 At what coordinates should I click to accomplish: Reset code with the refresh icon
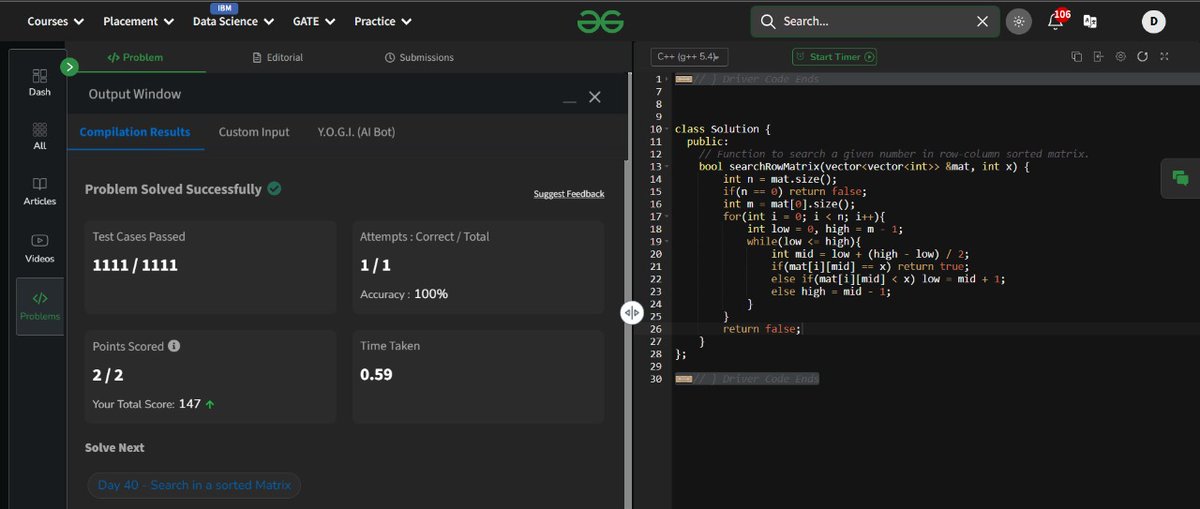1142,57
